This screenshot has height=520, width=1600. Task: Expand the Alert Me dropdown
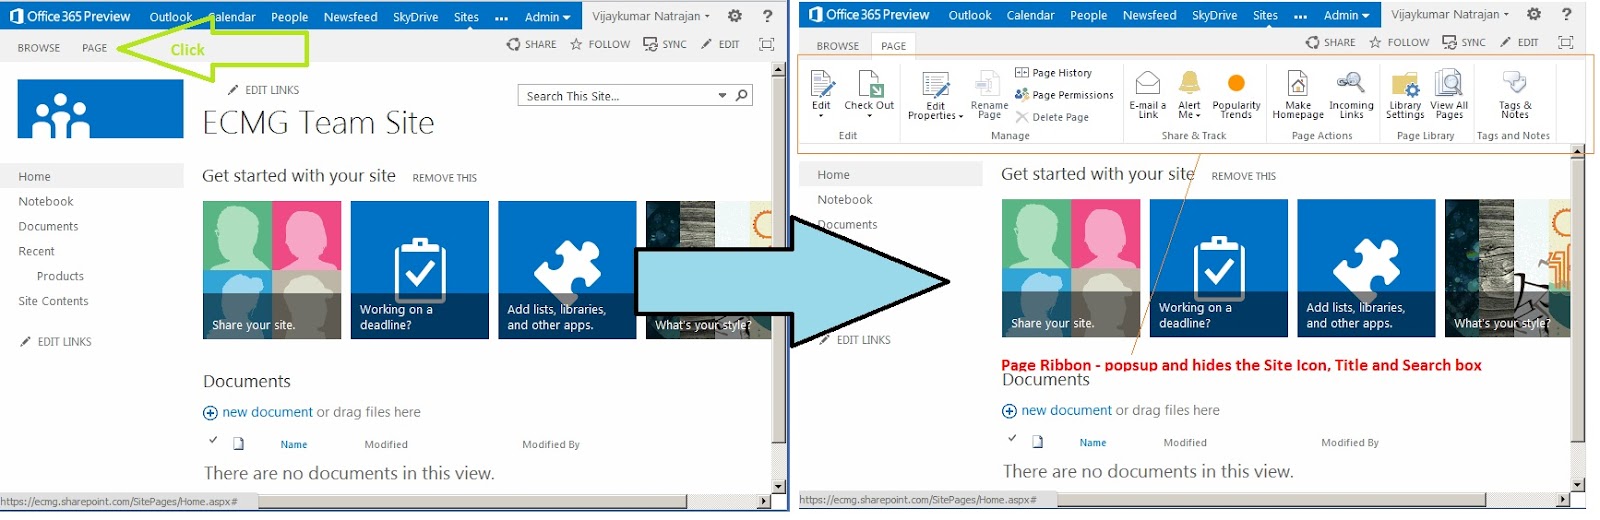tap(1197, 115)
